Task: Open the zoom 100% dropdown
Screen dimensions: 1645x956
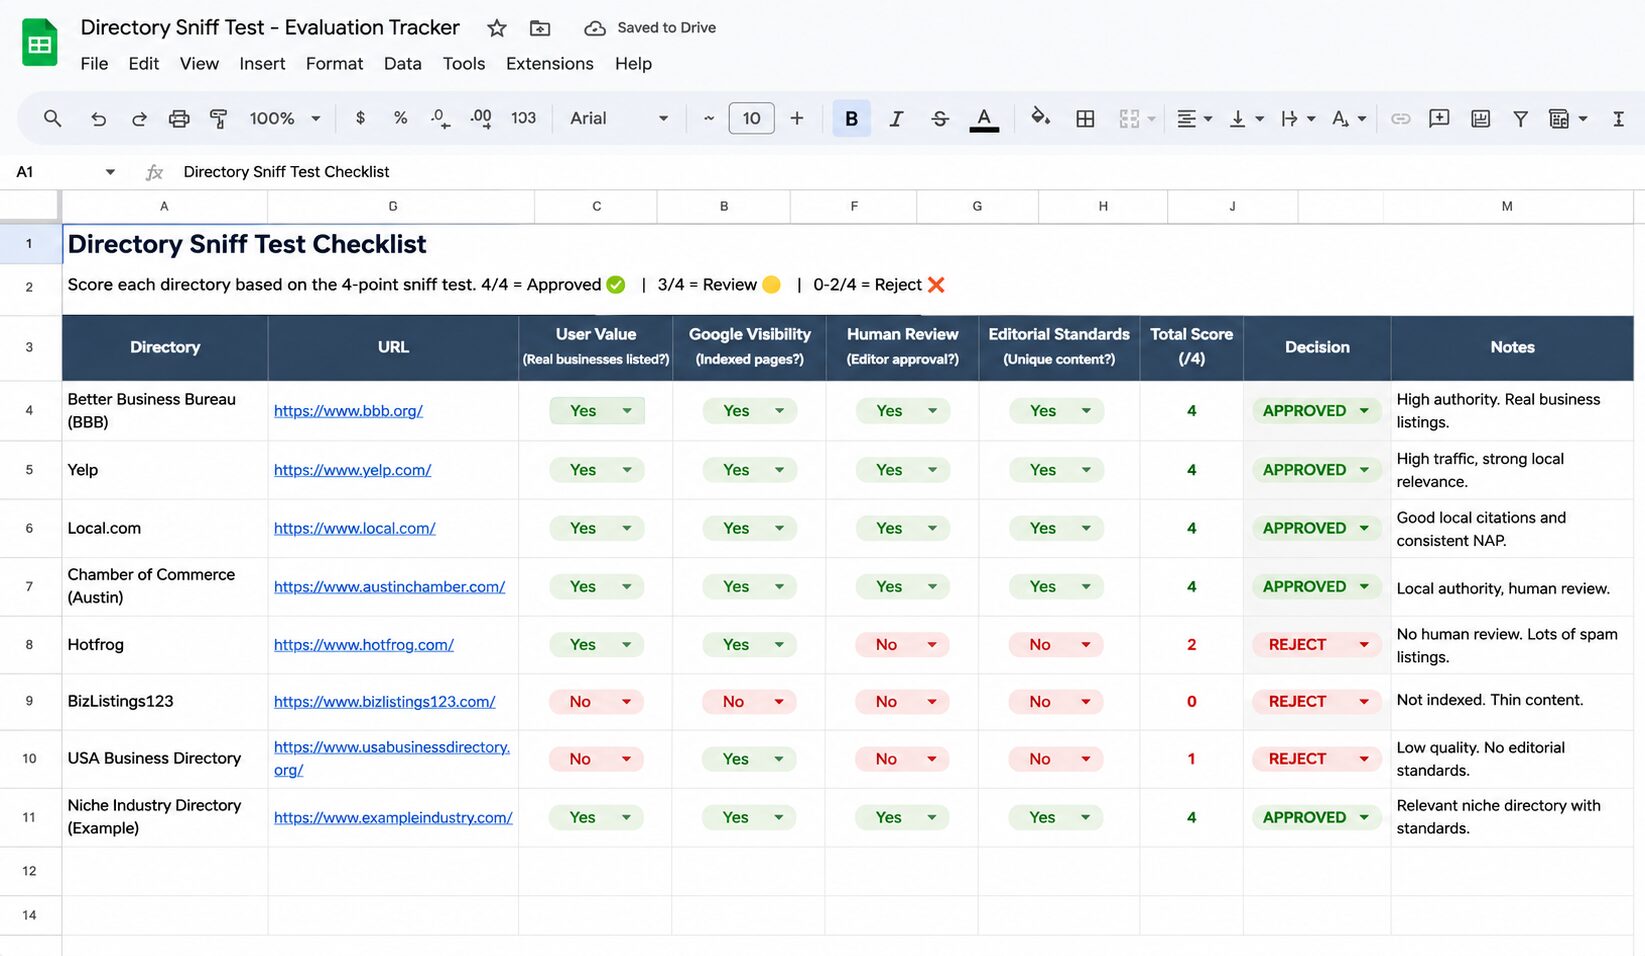Action: tap(285, 118)
